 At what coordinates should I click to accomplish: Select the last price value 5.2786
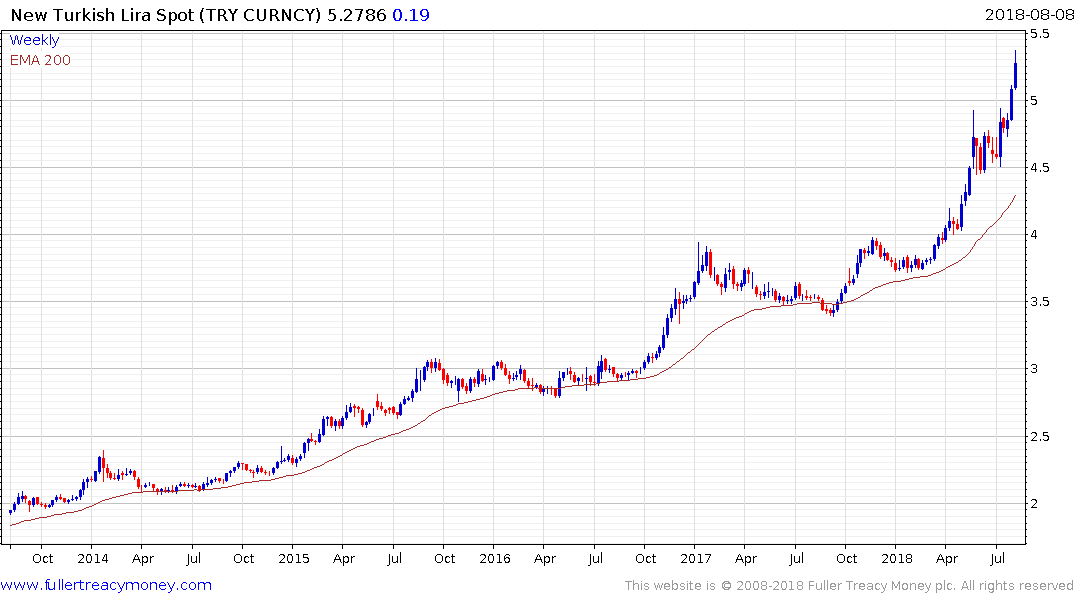pyautogui.click(x=357, y=15)
